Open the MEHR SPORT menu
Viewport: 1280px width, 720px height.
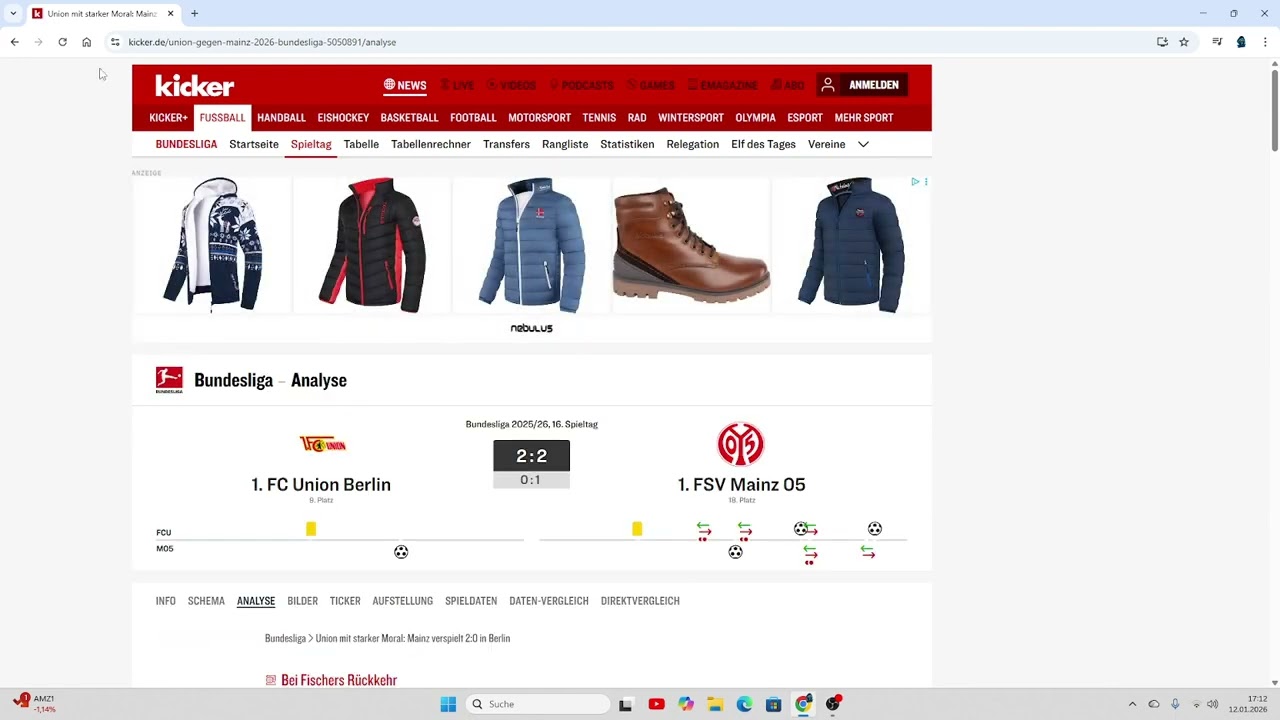point(864,118)
